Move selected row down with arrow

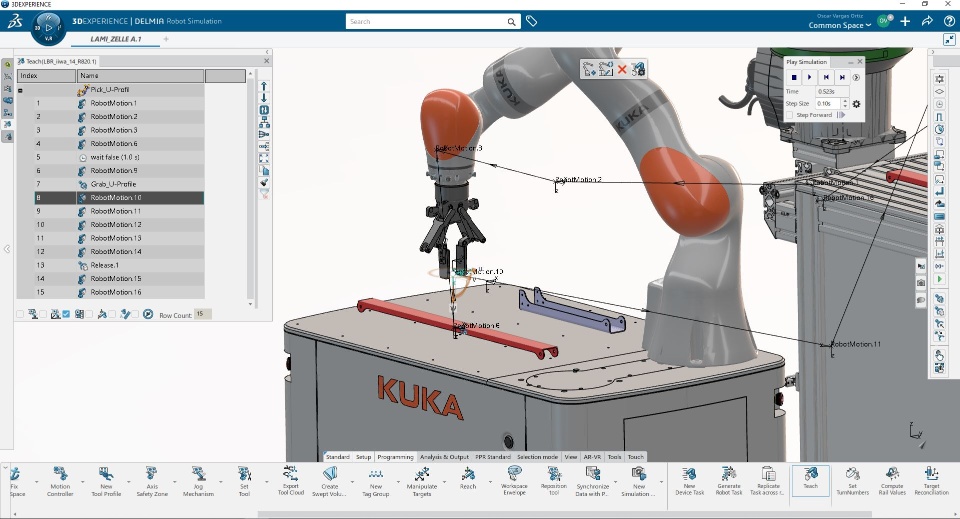tap(264, 98)
